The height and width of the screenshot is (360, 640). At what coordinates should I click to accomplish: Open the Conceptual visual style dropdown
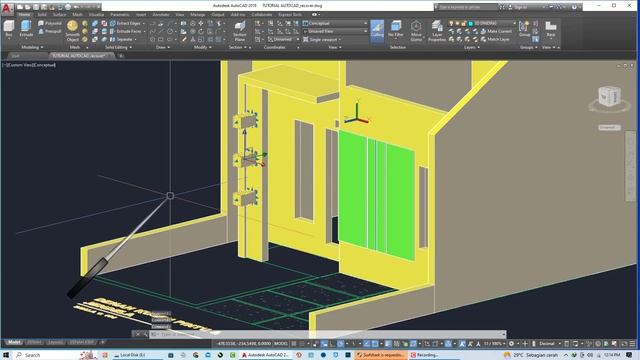[x=335, y=24]
